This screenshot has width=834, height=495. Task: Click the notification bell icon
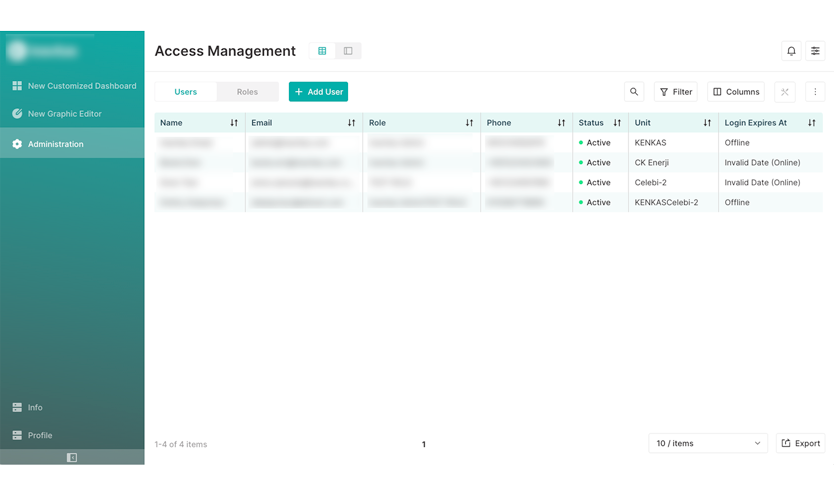(x=791, y=51)
